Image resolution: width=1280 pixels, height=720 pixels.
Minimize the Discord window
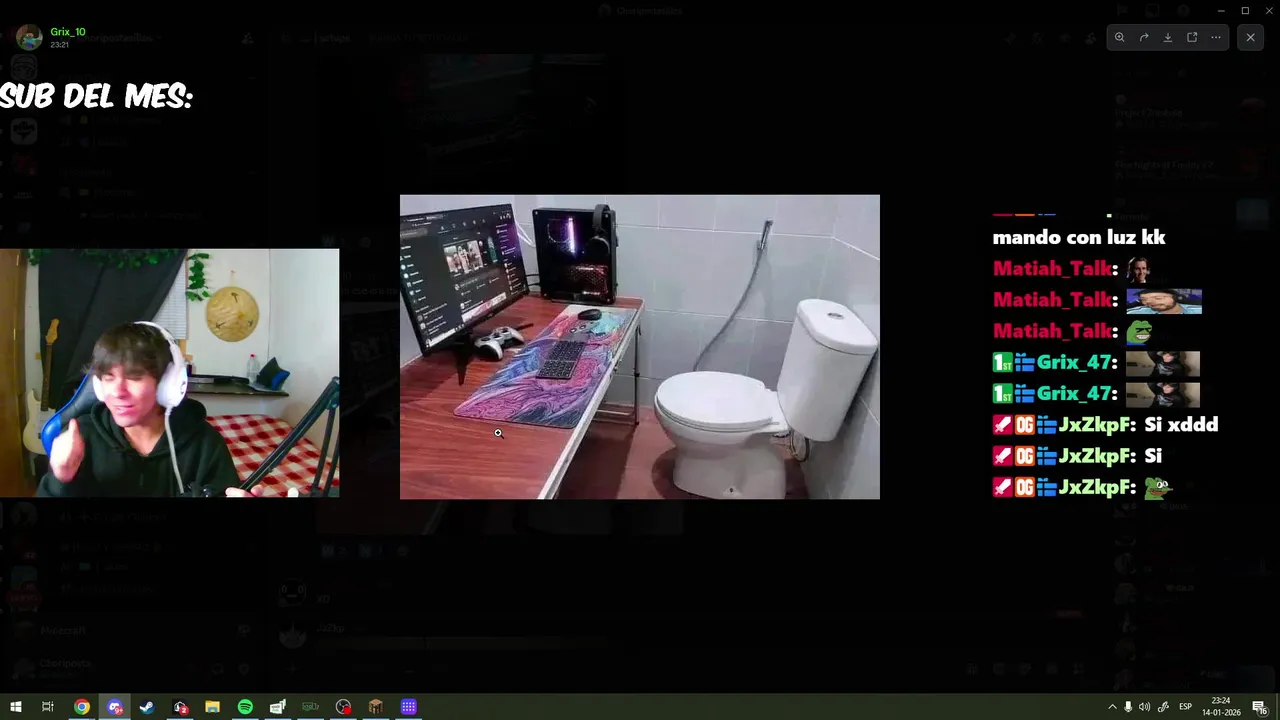click(x=1221, y=10)
